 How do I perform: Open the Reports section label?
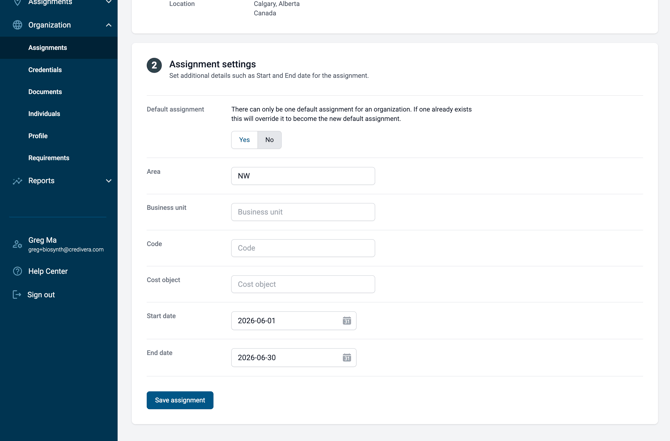click(x=41, y=181)
